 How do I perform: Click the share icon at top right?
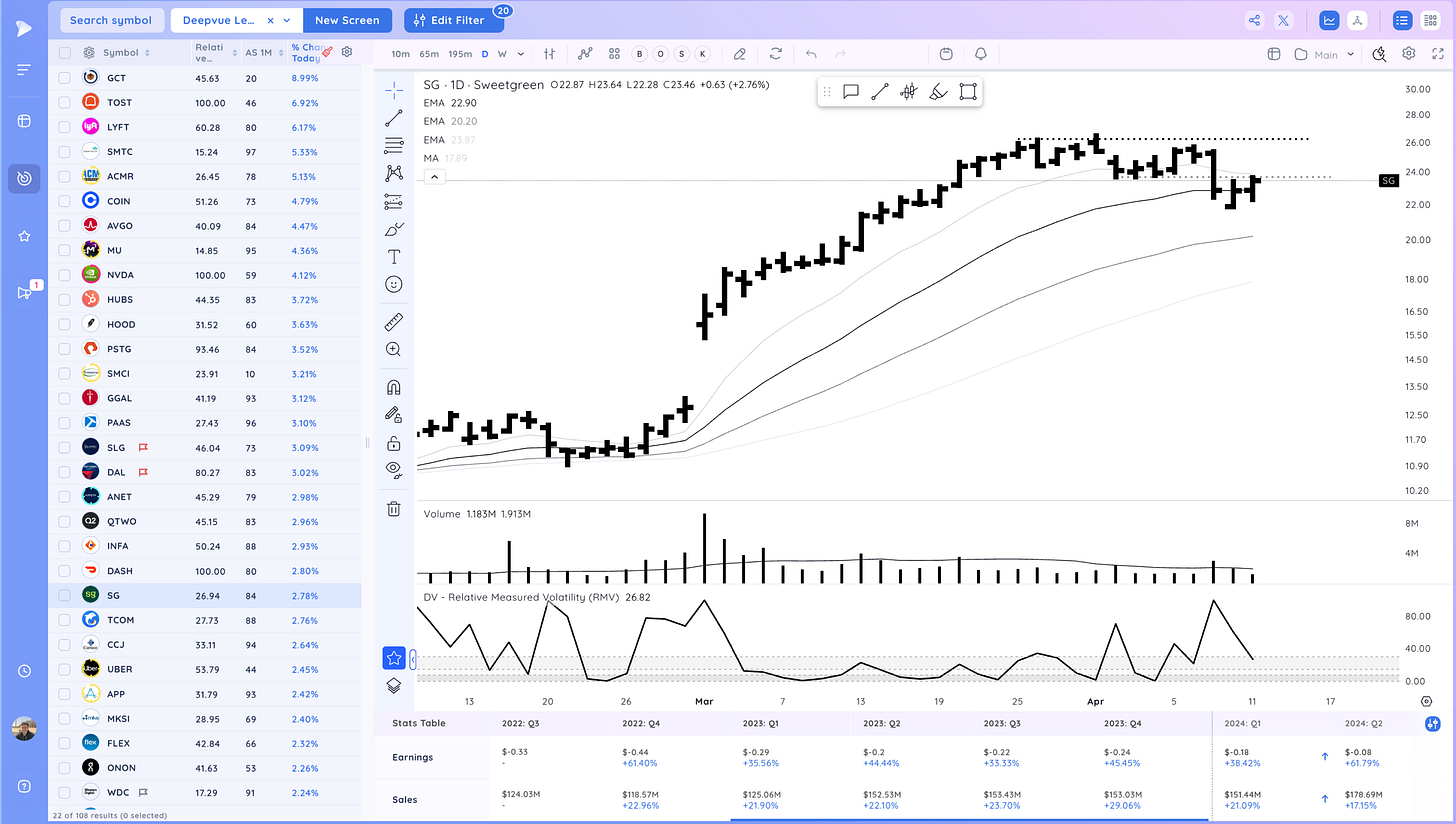click(1254, 20)
